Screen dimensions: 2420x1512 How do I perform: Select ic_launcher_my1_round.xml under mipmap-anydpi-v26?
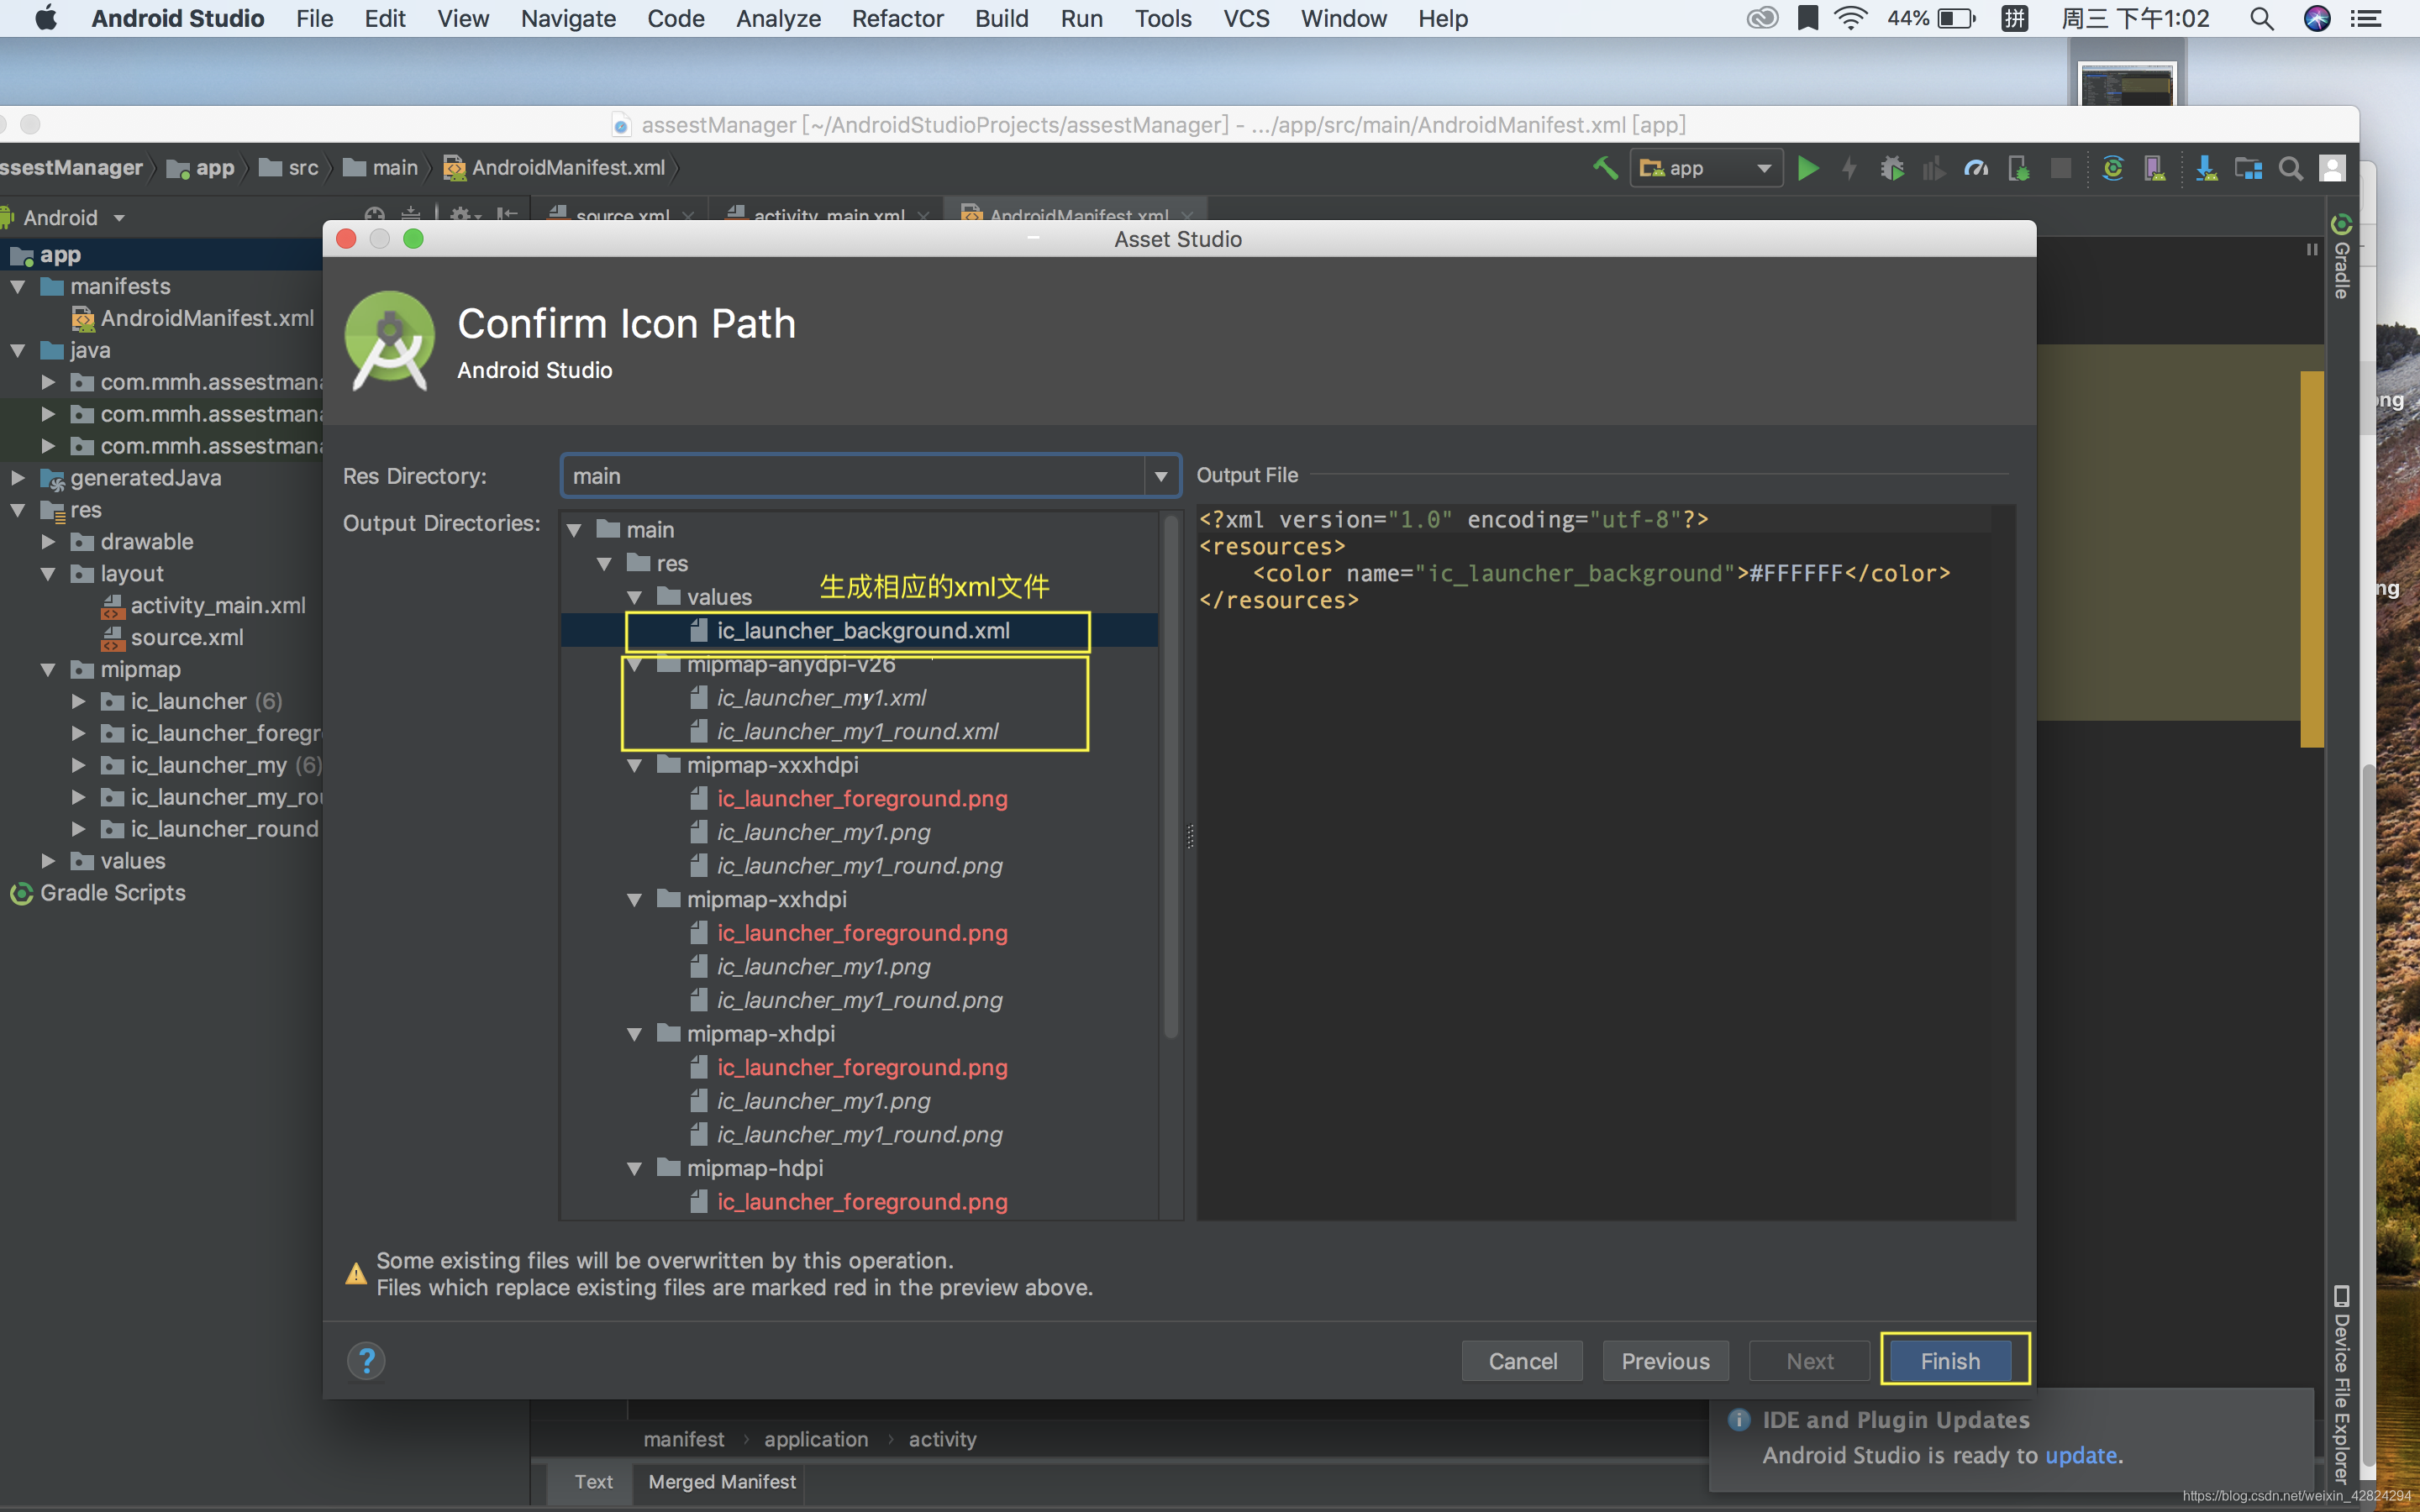point(857,732)
